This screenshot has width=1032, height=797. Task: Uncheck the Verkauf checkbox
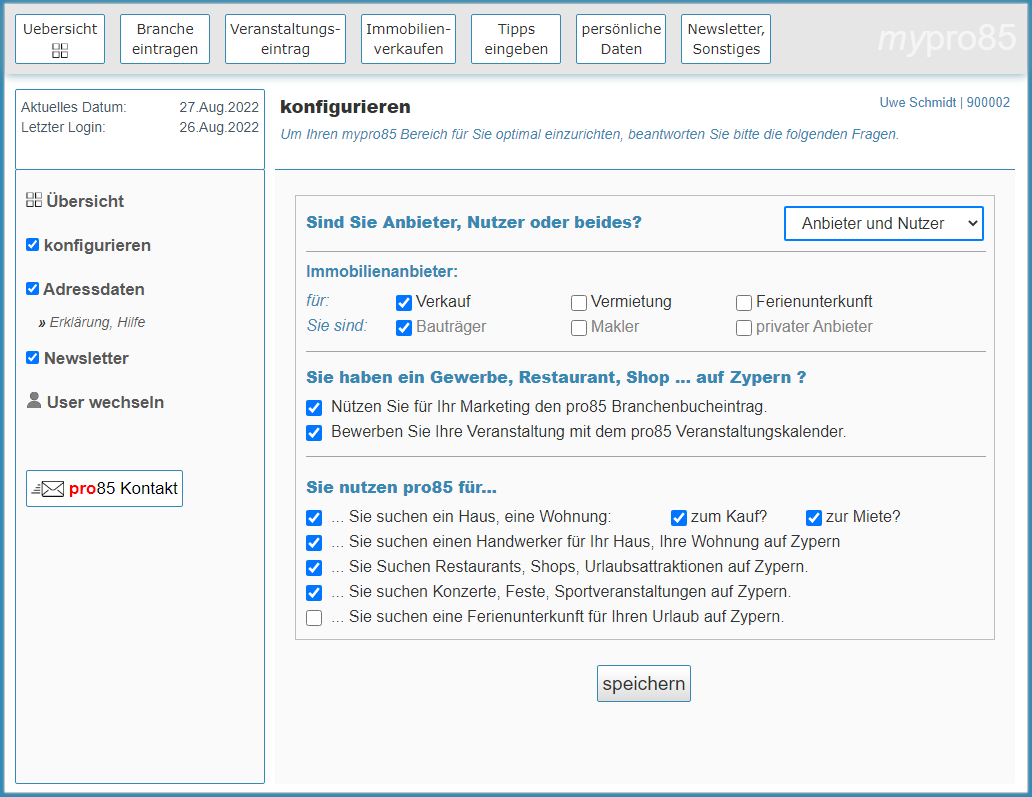point(404,302)
